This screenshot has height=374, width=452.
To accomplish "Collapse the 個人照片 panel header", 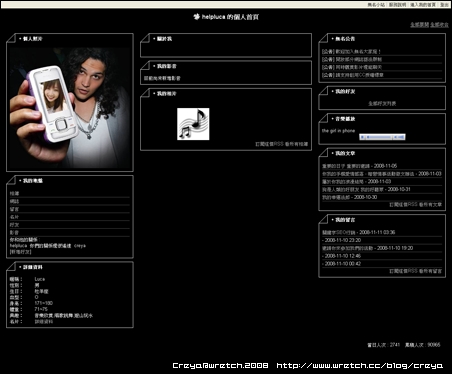I will click(33, 39).
